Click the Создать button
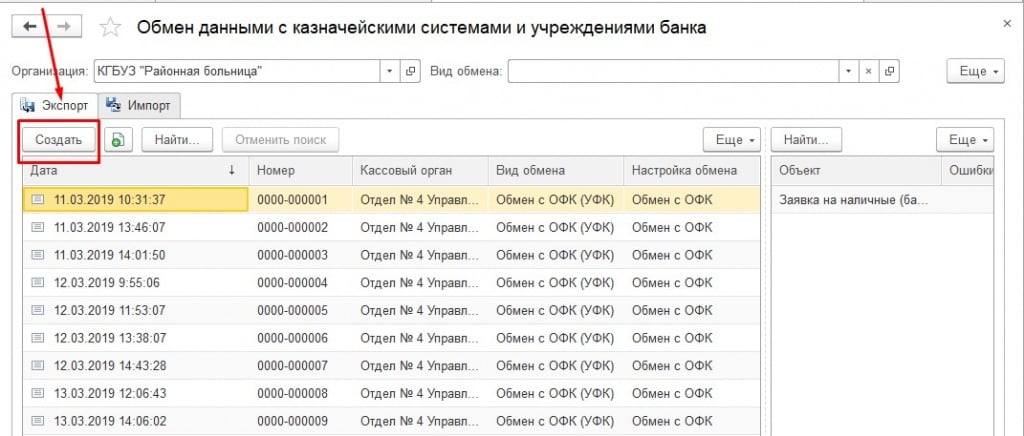The image size is (1024, 436). click(59, 140)
